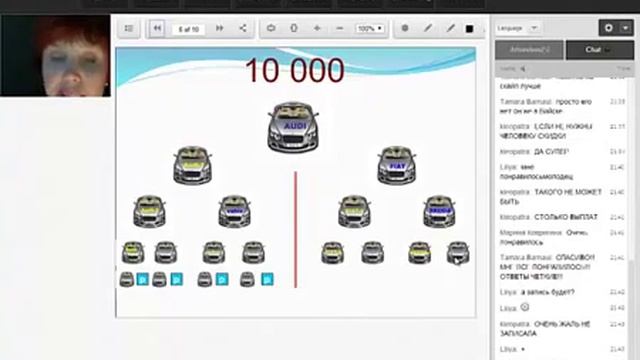The image size is (640, 360).
Task: Click the red 10 000 heading
Action: [295, 70]
